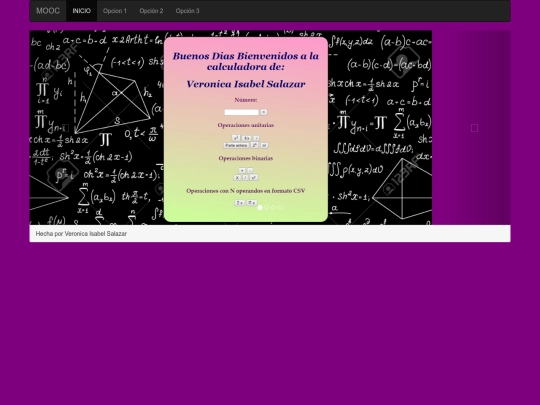Click the 'Numero:' label

coord(246,100)
